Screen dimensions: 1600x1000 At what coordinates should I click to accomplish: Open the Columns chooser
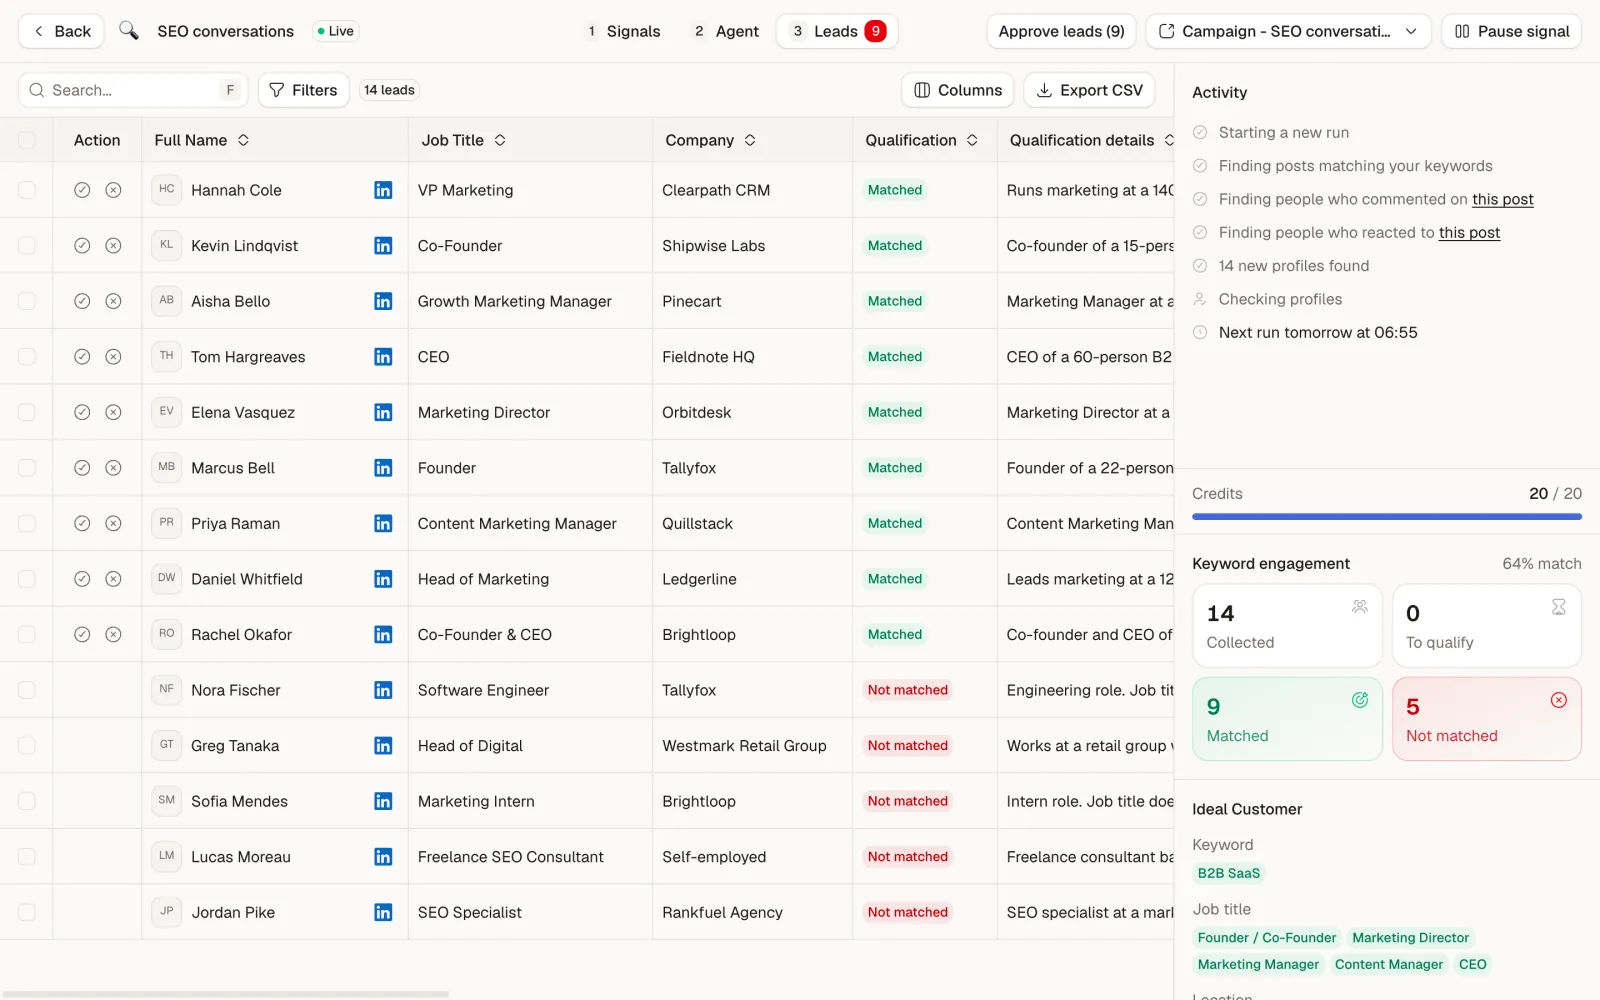coord(958,90)
